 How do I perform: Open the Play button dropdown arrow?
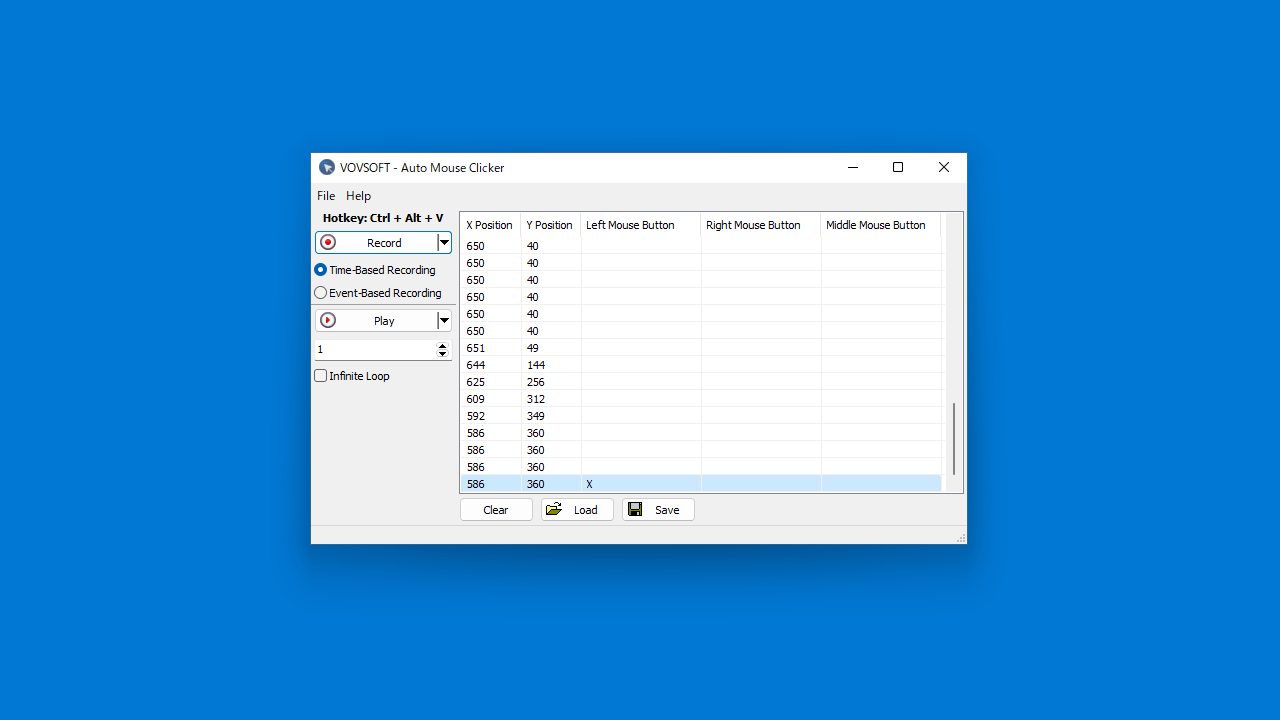point(445,321)
